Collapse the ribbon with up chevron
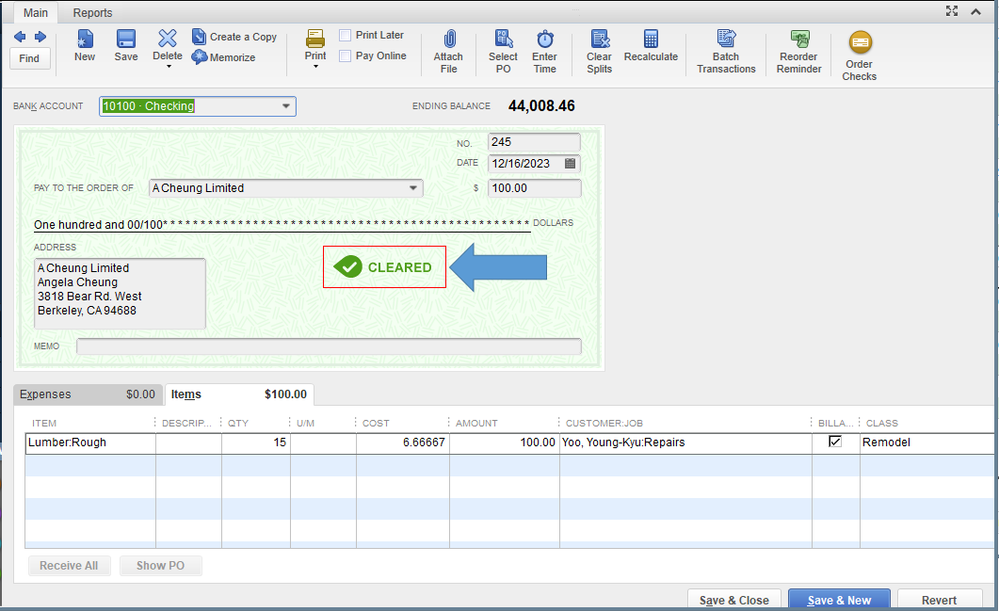Screen dimensions: 999x611 coord(975,11)
